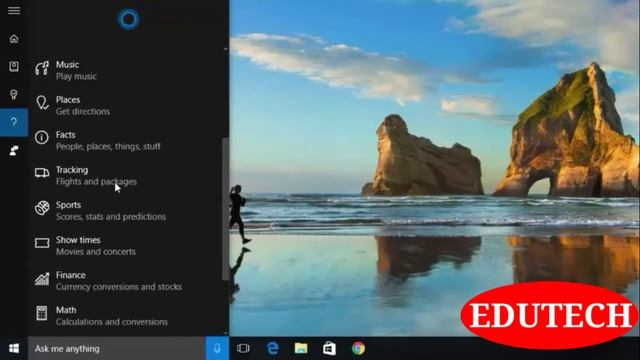Click the 'Get directions' subtitle
The image size is (640, 360).
(83, 111)
